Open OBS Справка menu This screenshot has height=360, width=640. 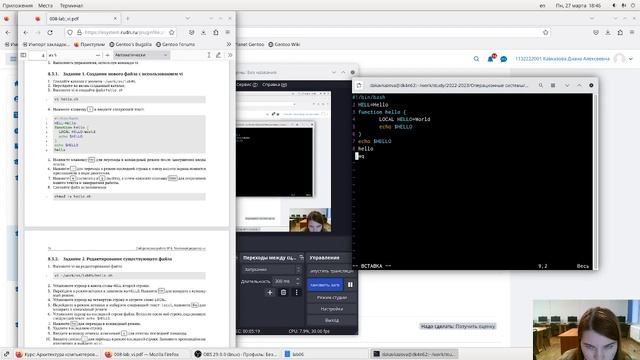click(x=274, y=84)
